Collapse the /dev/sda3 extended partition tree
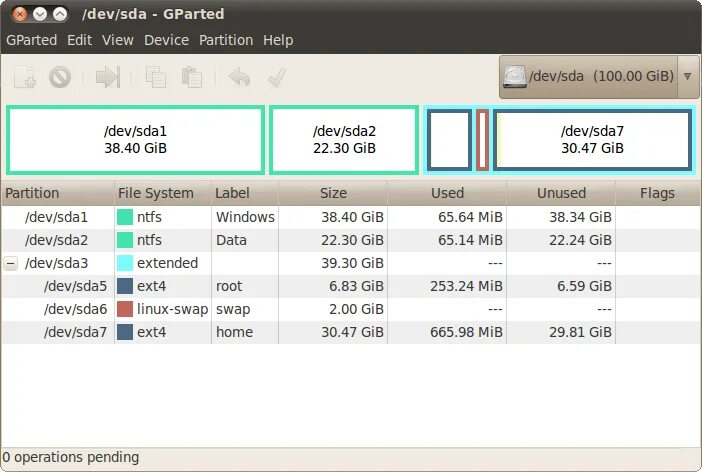The width and height of the screenshot is (702, 472). (x=11, y=263)
